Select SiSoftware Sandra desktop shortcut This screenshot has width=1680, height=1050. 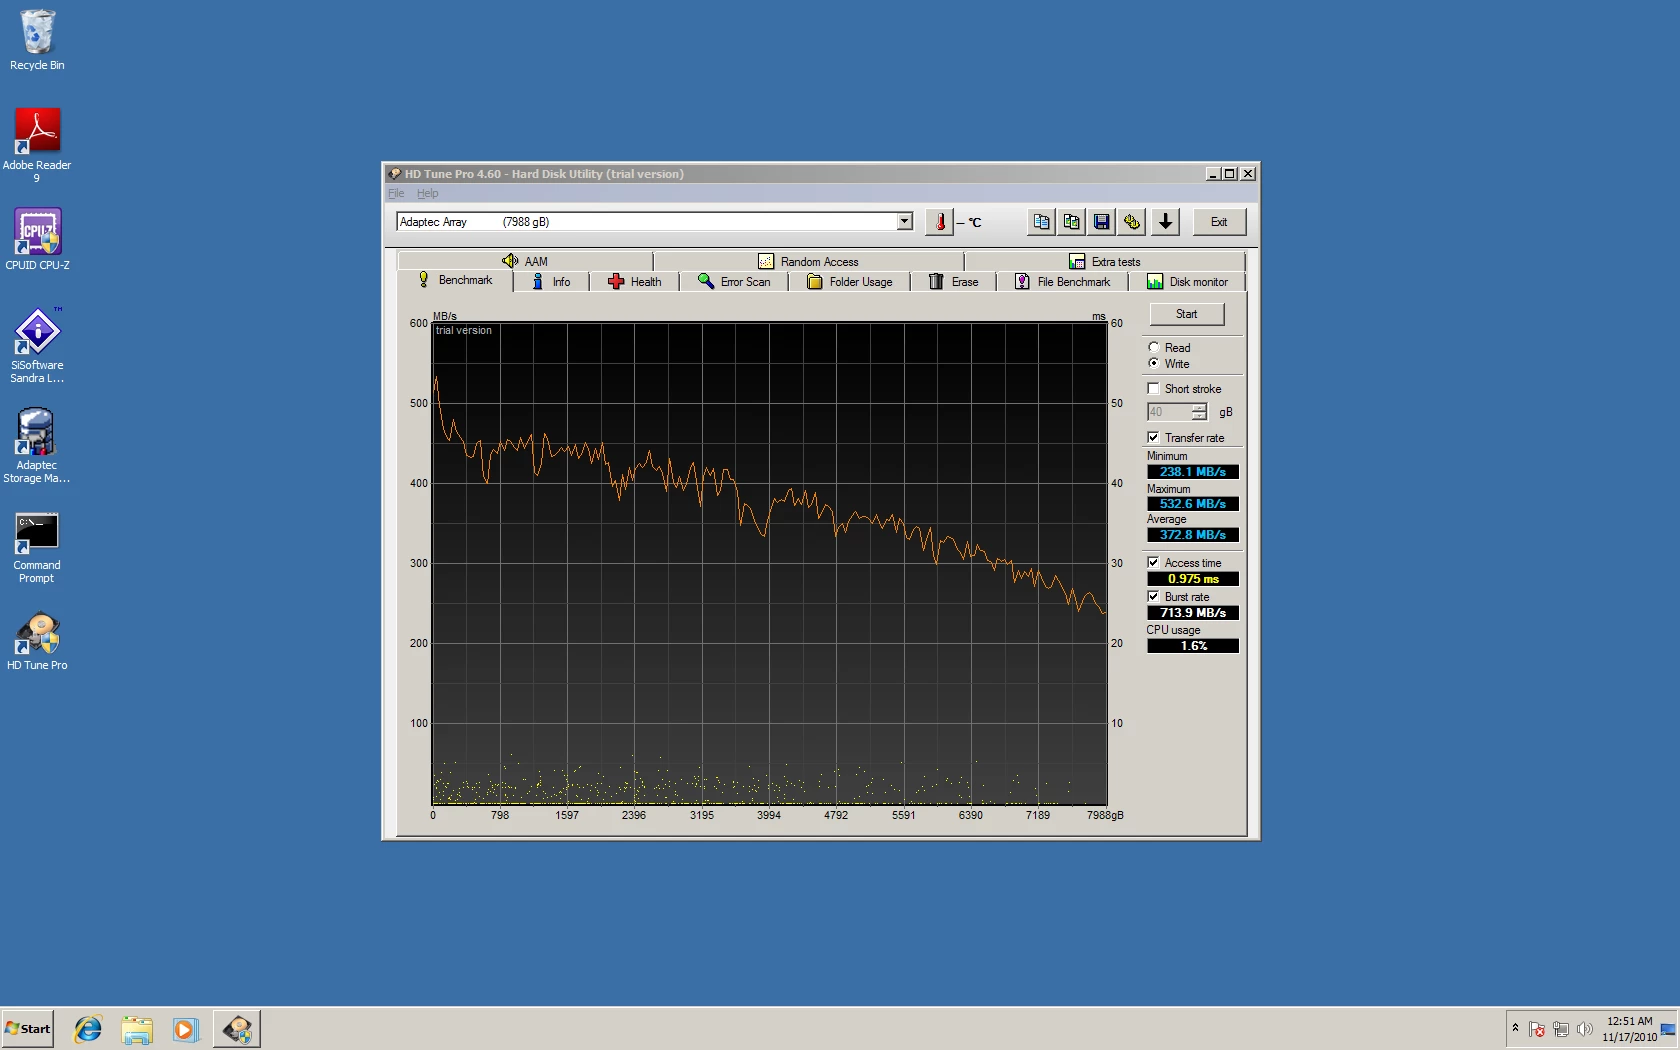point(37,345)
